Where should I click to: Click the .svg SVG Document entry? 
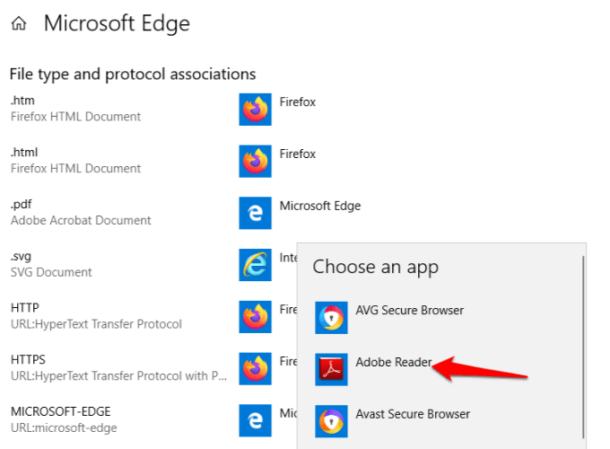(51, 264)
